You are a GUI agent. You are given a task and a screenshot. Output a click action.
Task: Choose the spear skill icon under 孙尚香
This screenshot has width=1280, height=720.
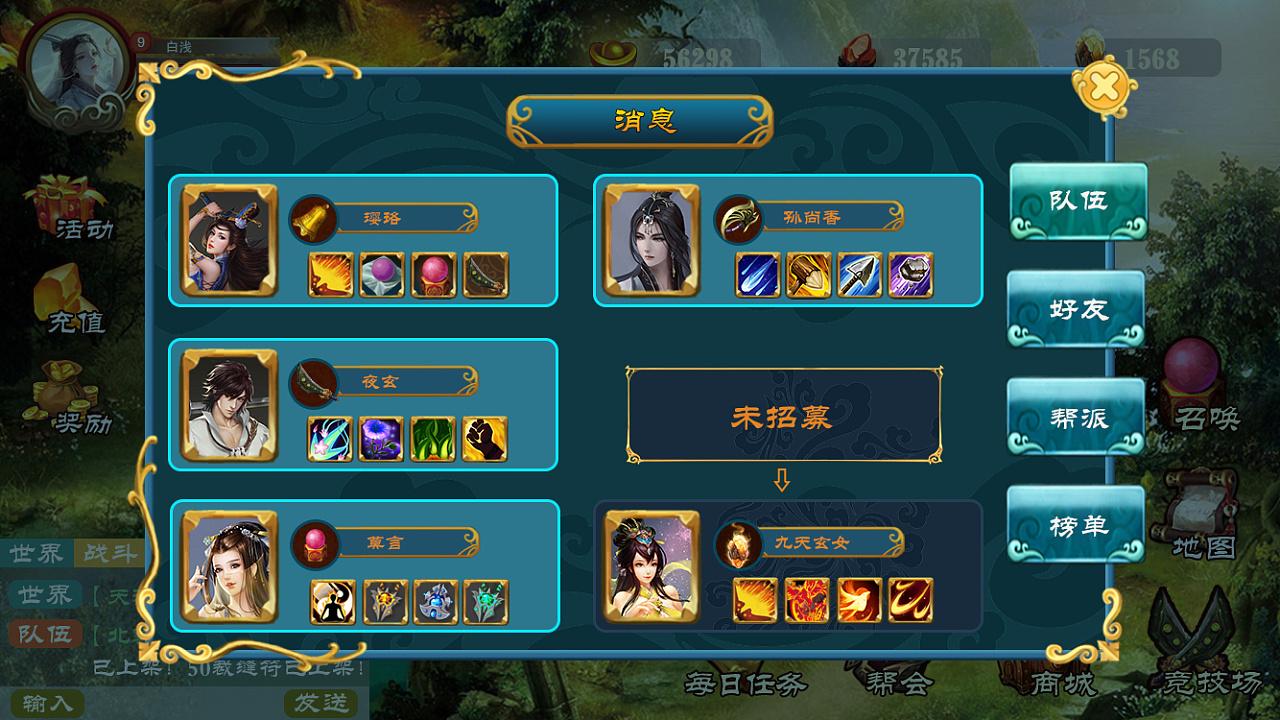point(859,275)
